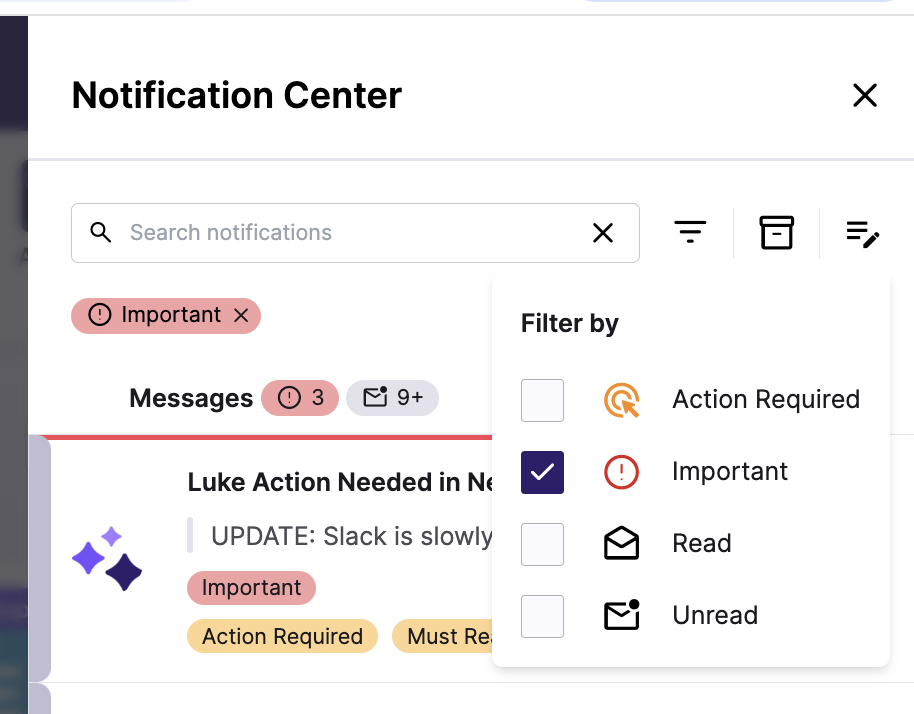Viewport: 914px width, 714px height.
Task: Tick the Unread filter checkbox
Action: point(542,616)
